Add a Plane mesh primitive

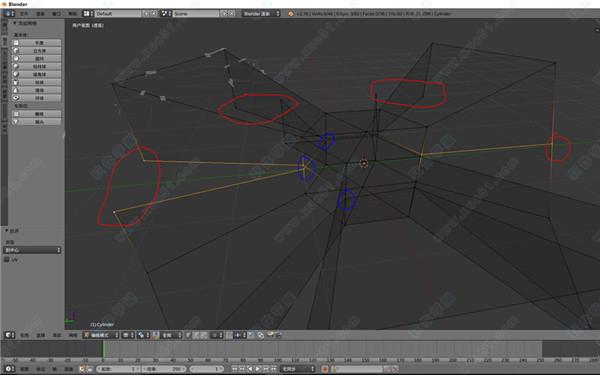click(36, 42)
